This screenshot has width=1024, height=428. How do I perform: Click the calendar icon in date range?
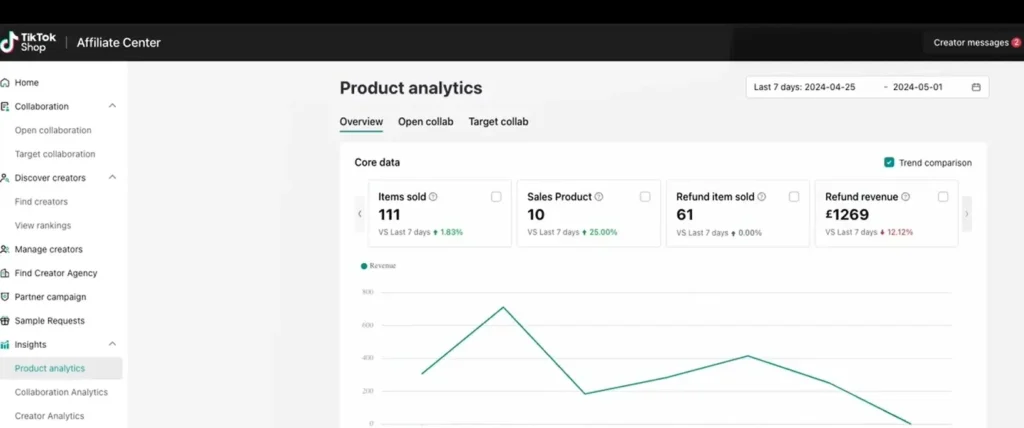click(x=975, y=87)
